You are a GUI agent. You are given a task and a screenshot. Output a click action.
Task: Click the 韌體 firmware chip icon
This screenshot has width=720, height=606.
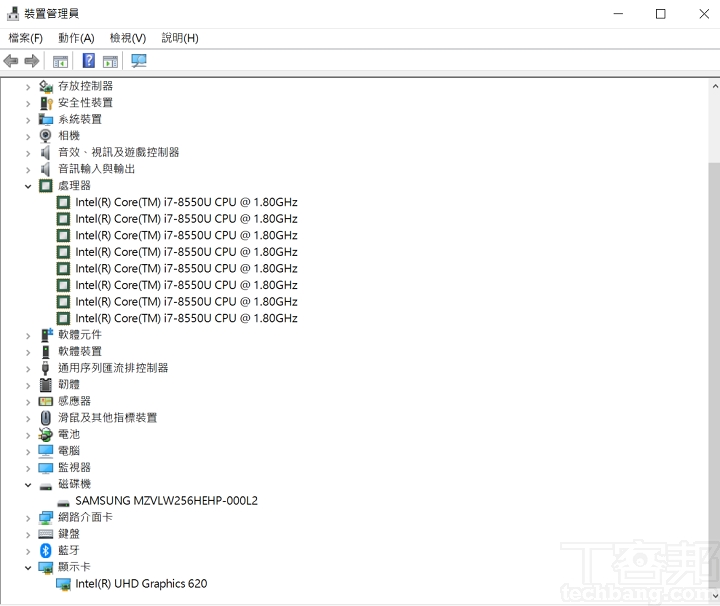click(x=45, y=385)
